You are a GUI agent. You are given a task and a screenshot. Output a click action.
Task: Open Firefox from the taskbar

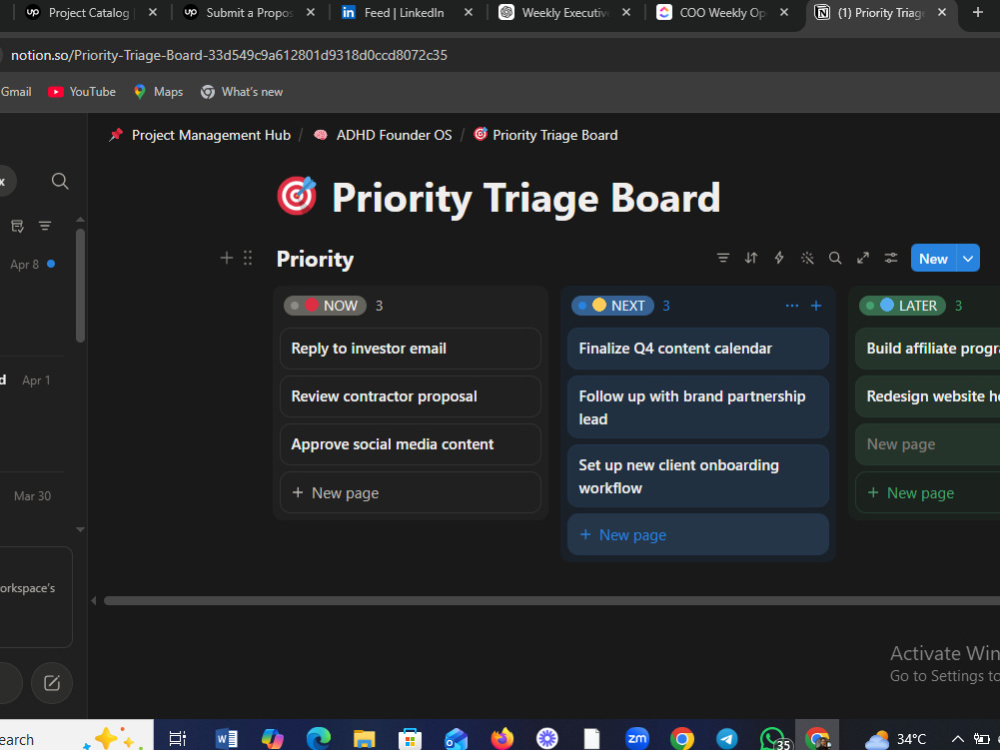click(502, 739)
